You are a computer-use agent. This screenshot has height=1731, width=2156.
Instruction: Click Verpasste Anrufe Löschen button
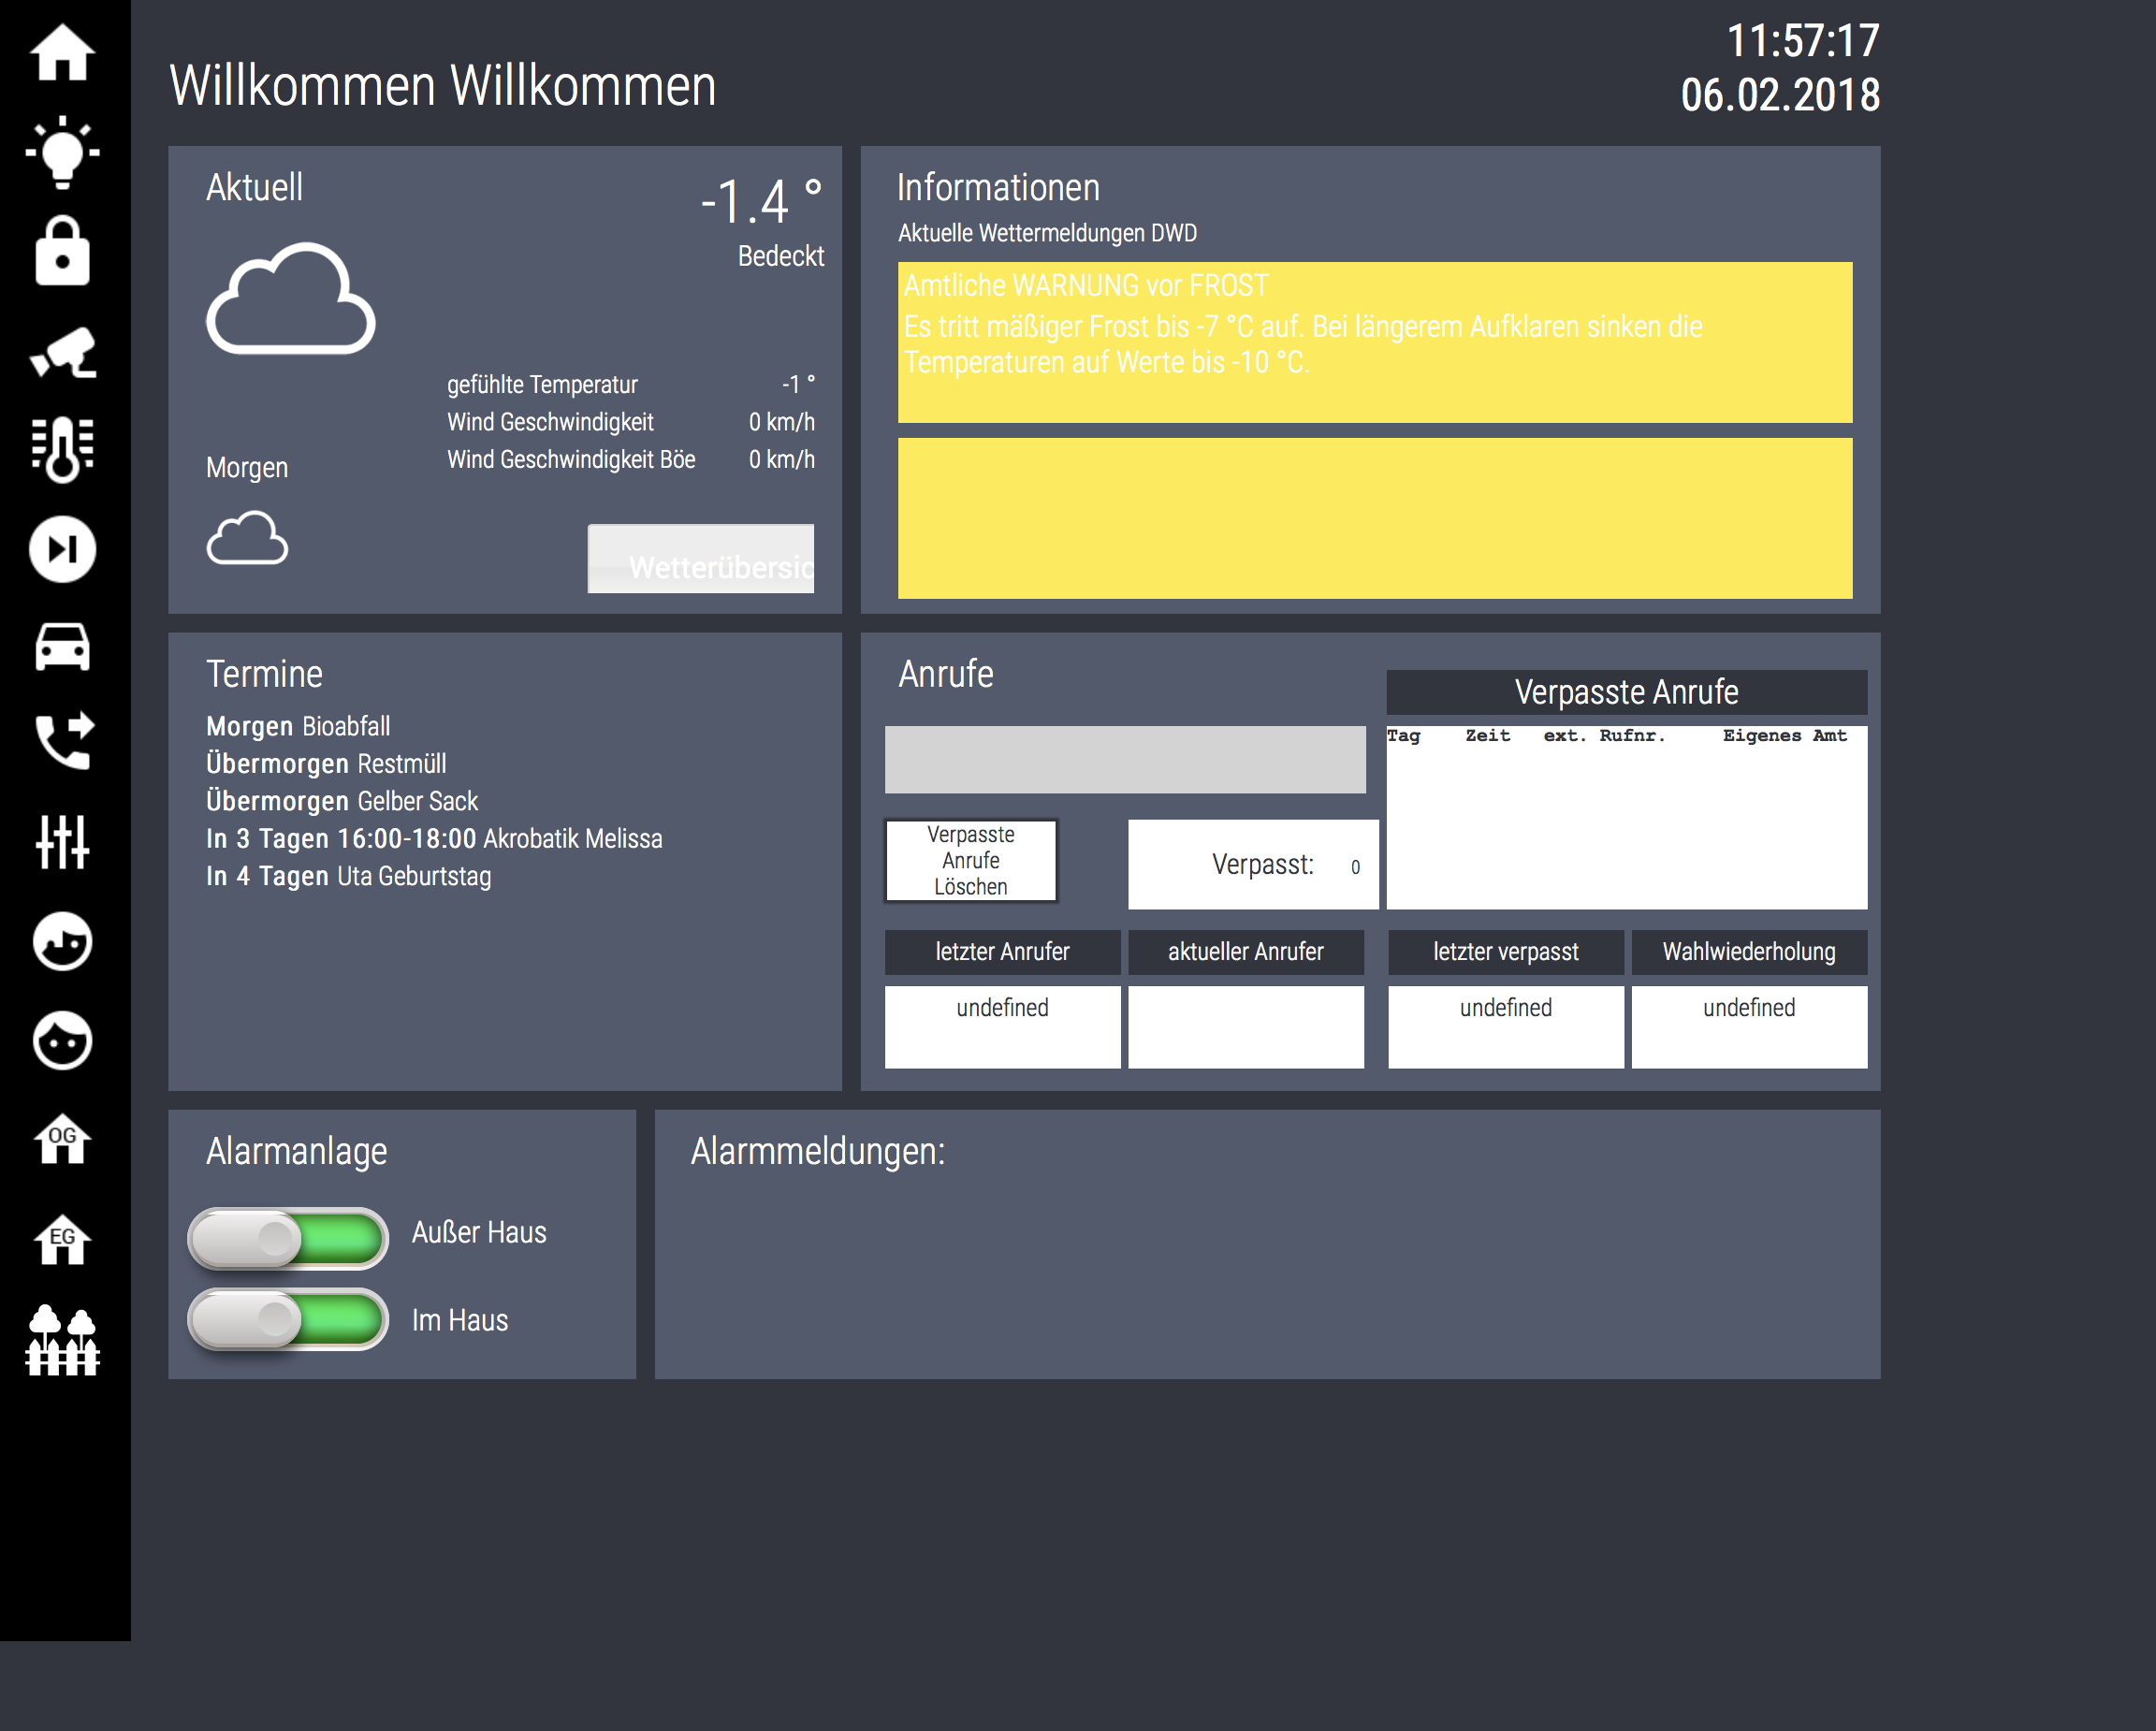pyautogui.click(x=970, y=861)
